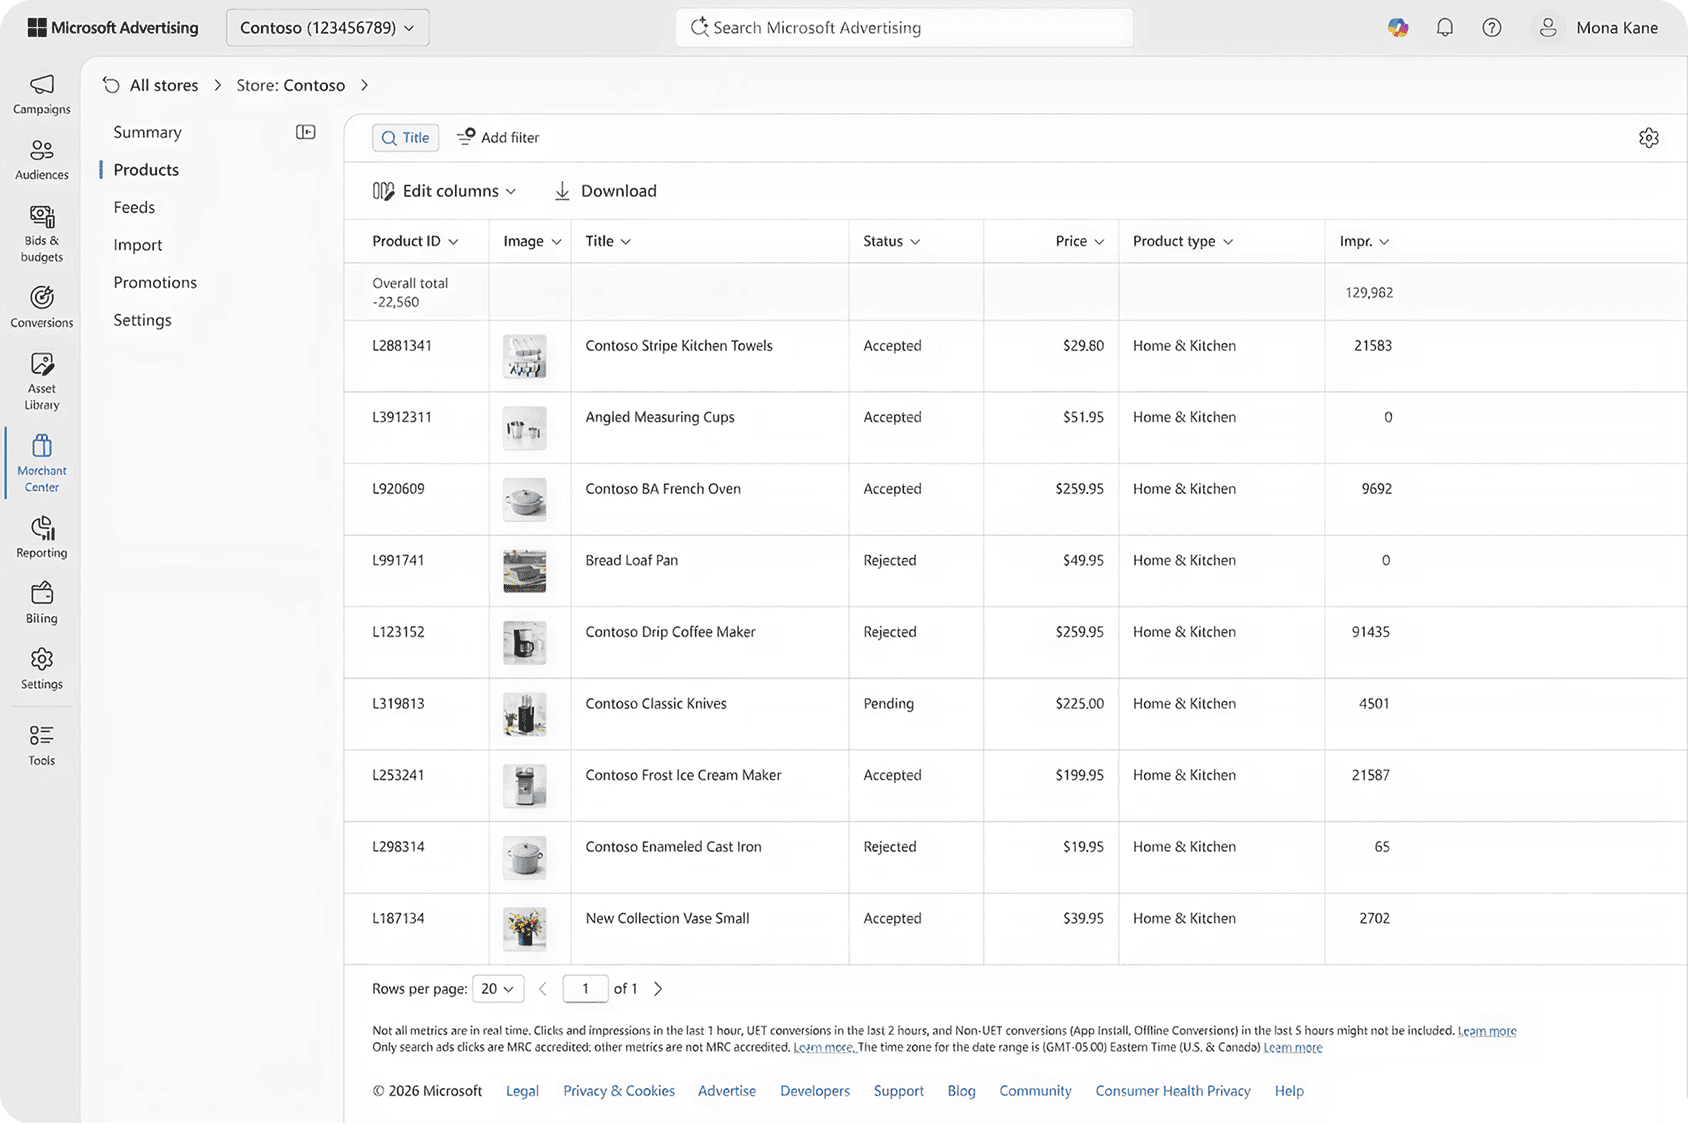Open Tools in the sidebar
Viewport: 1688px width, 1124px height.
click(41, 745)
